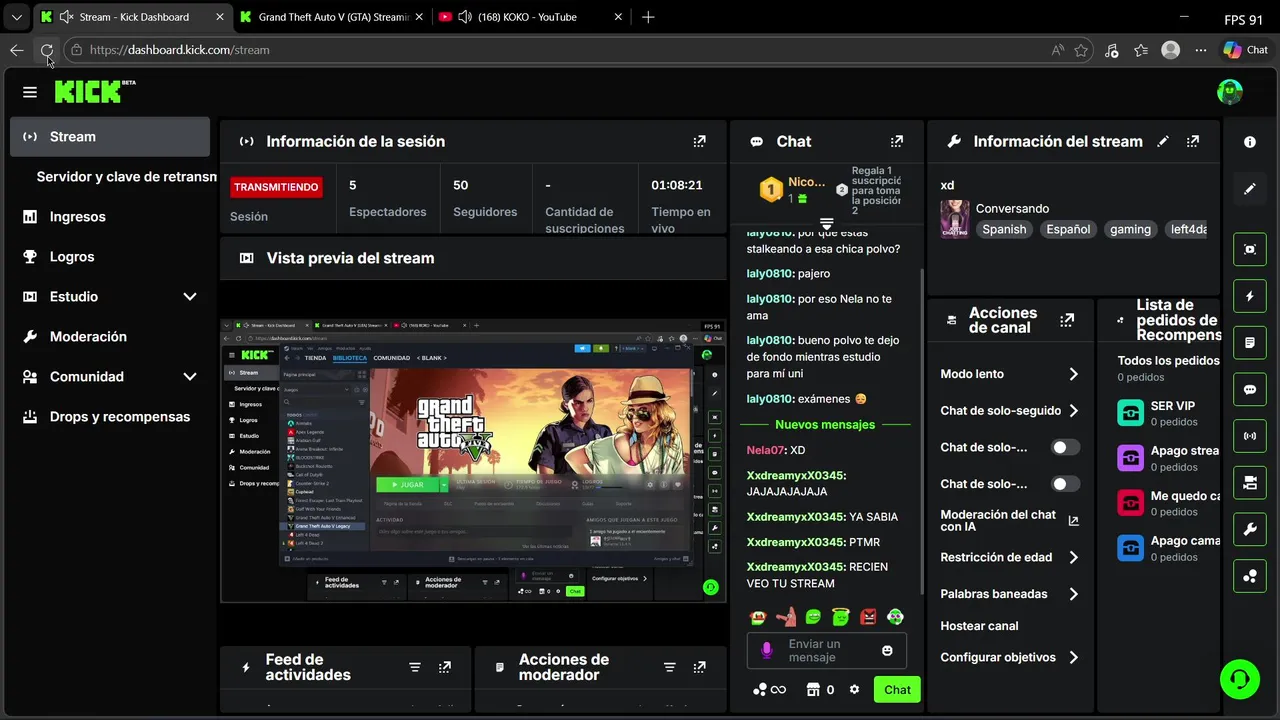Viewport: 1280px width, 720px height.
Task: Click the gaming tag chip
Action: tap(1130, 229)
